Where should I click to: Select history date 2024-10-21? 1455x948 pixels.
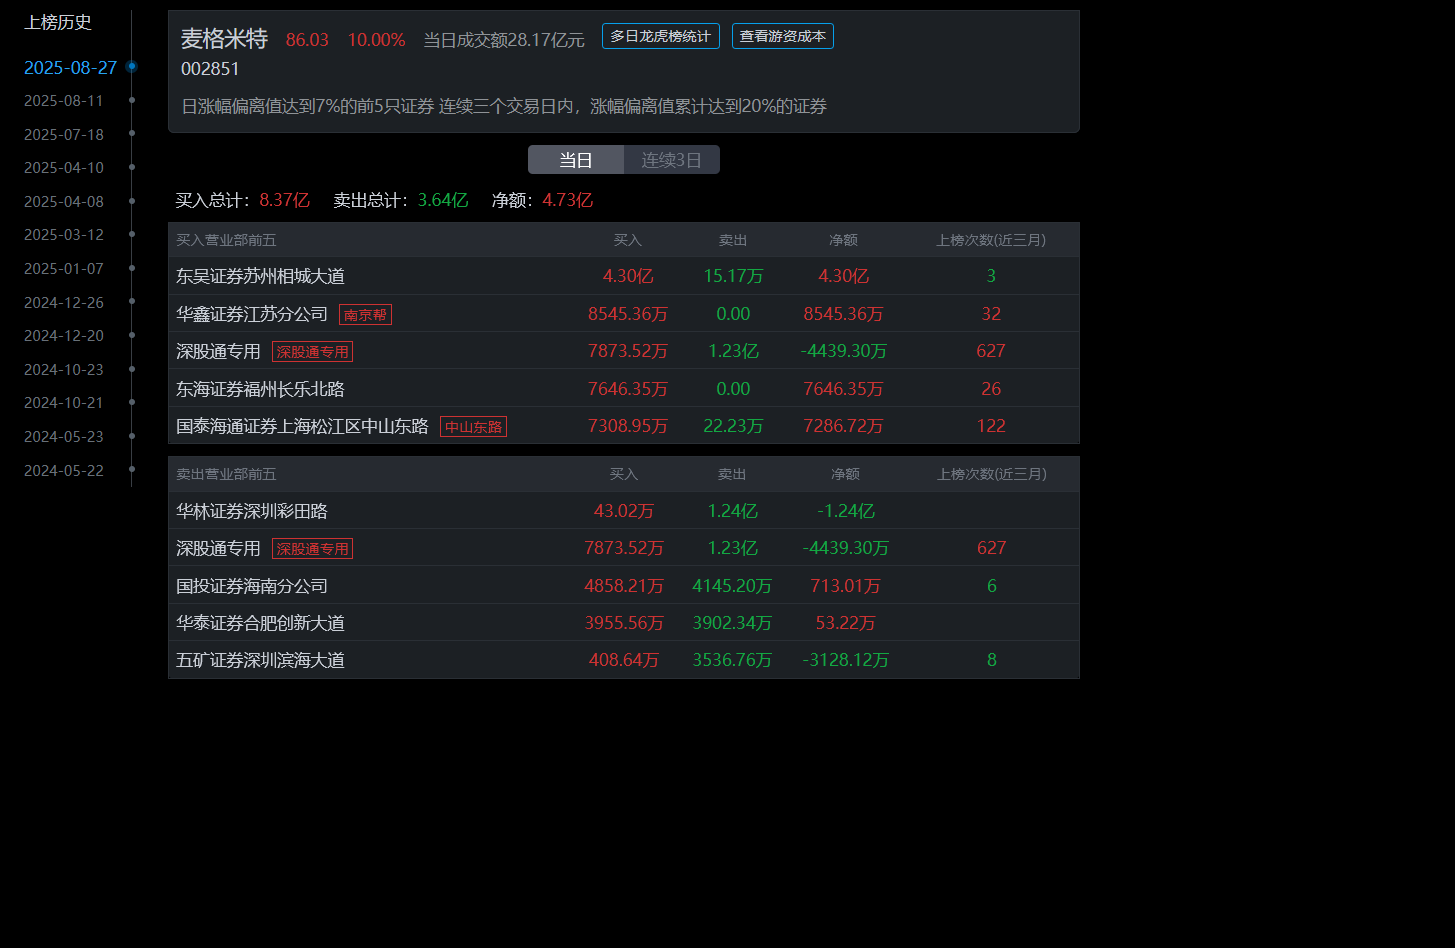coord(64,402)
